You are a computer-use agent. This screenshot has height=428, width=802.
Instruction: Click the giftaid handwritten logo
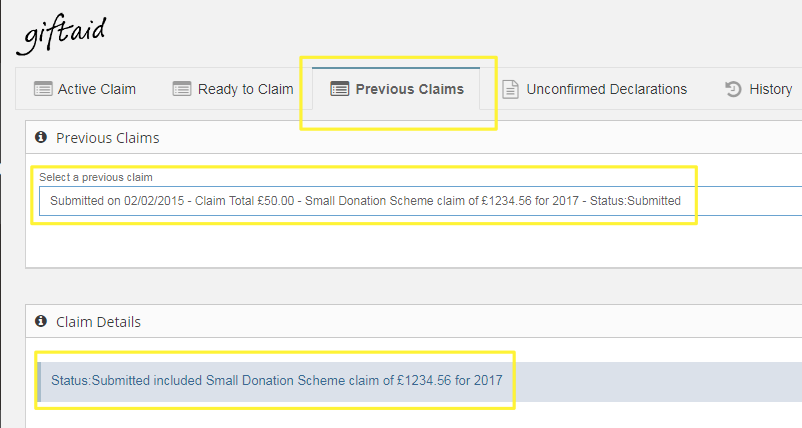pyautogui.click(x=61, y=35)
